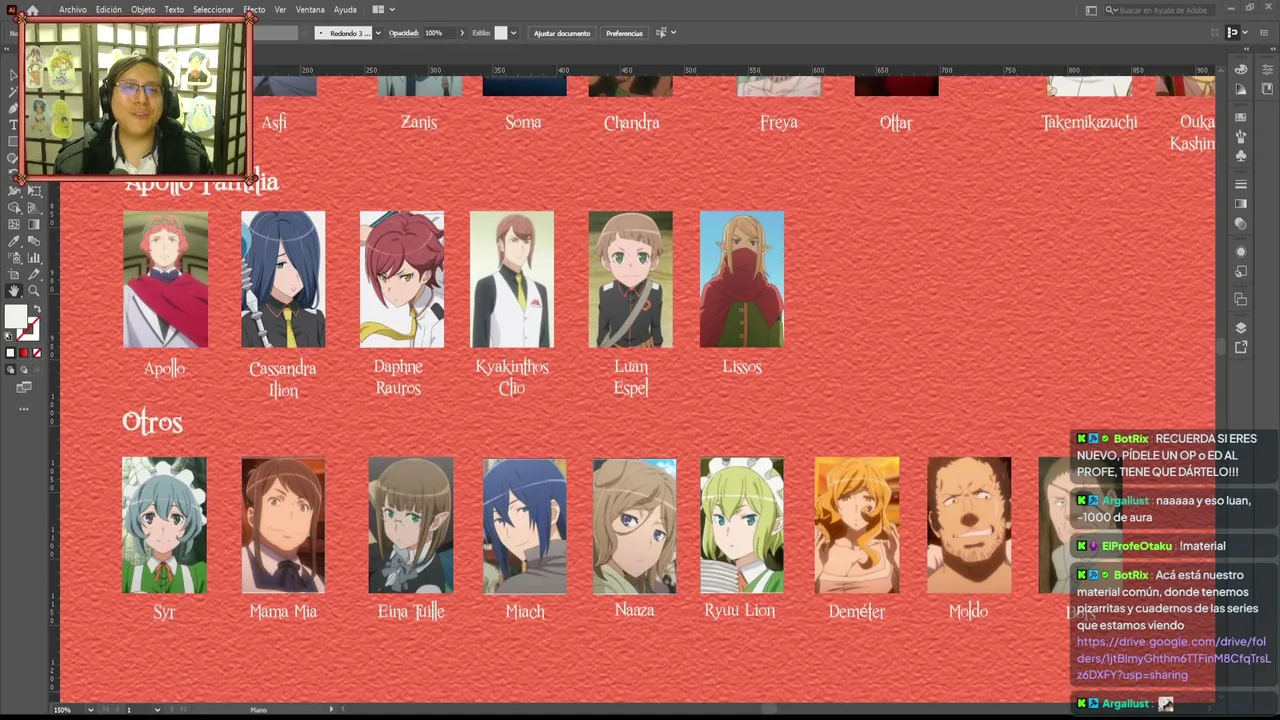Enable Draw Normal mode
This screenshot has width=1280, height=720.
pyautogui.click(x=11, y=370)
